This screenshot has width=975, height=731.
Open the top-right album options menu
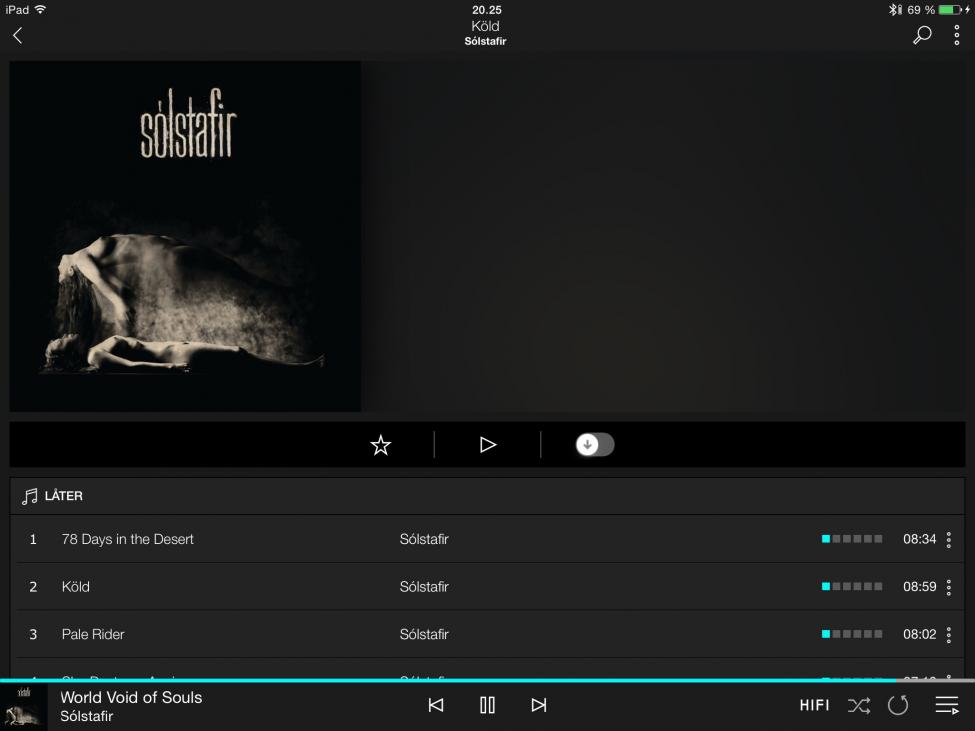pos(956,35)
